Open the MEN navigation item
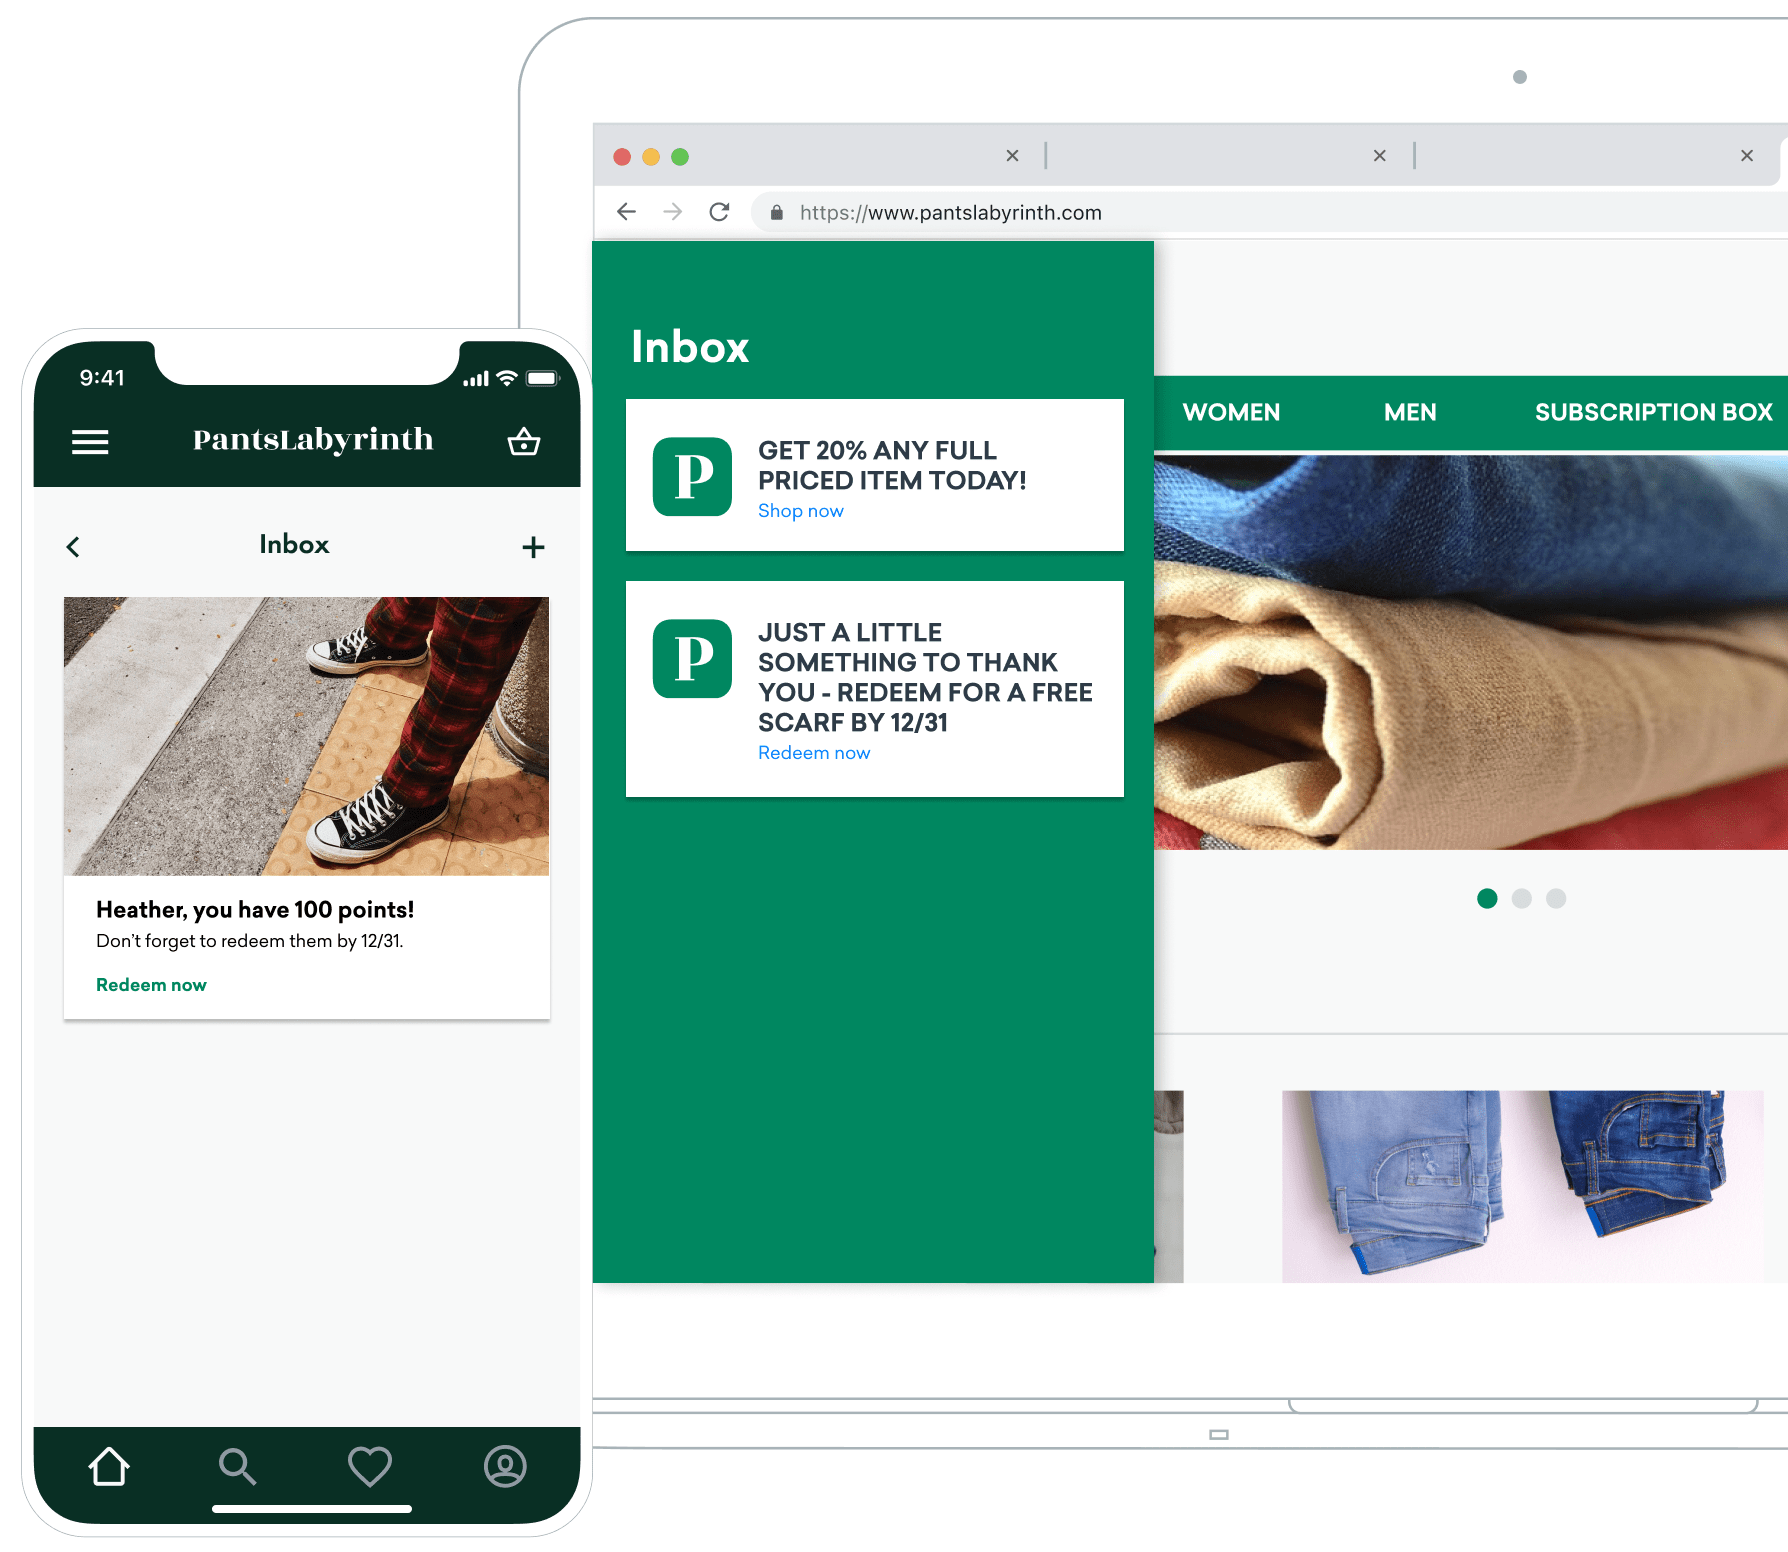This screenshot has height=1552, width=1788. pyautogui.click(x=1410, y=412)
